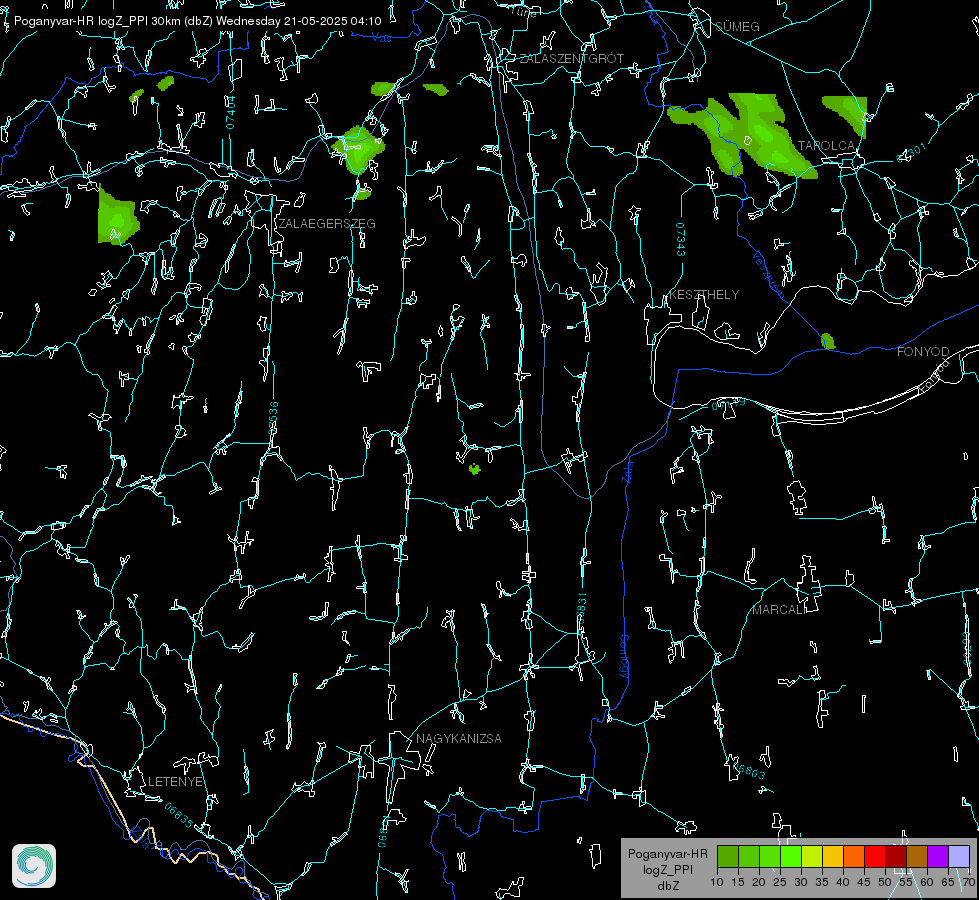Click legend tick value 10

[717, 882]
